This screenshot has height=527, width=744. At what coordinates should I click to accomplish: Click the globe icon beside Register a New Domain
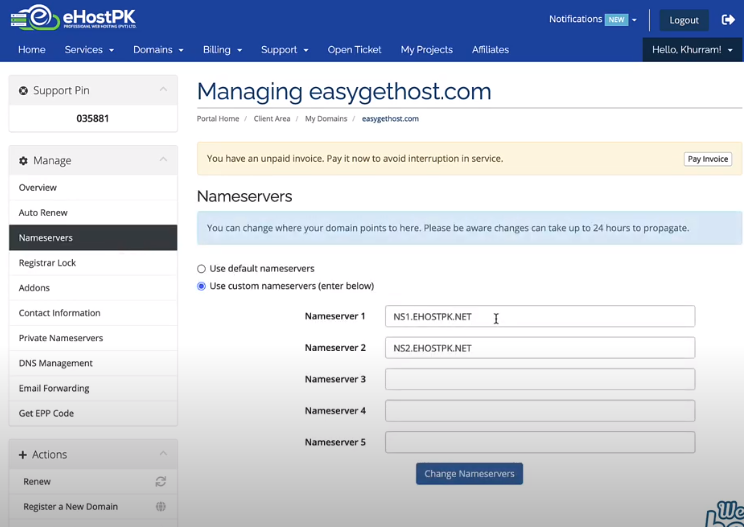(x=161, y=506)
